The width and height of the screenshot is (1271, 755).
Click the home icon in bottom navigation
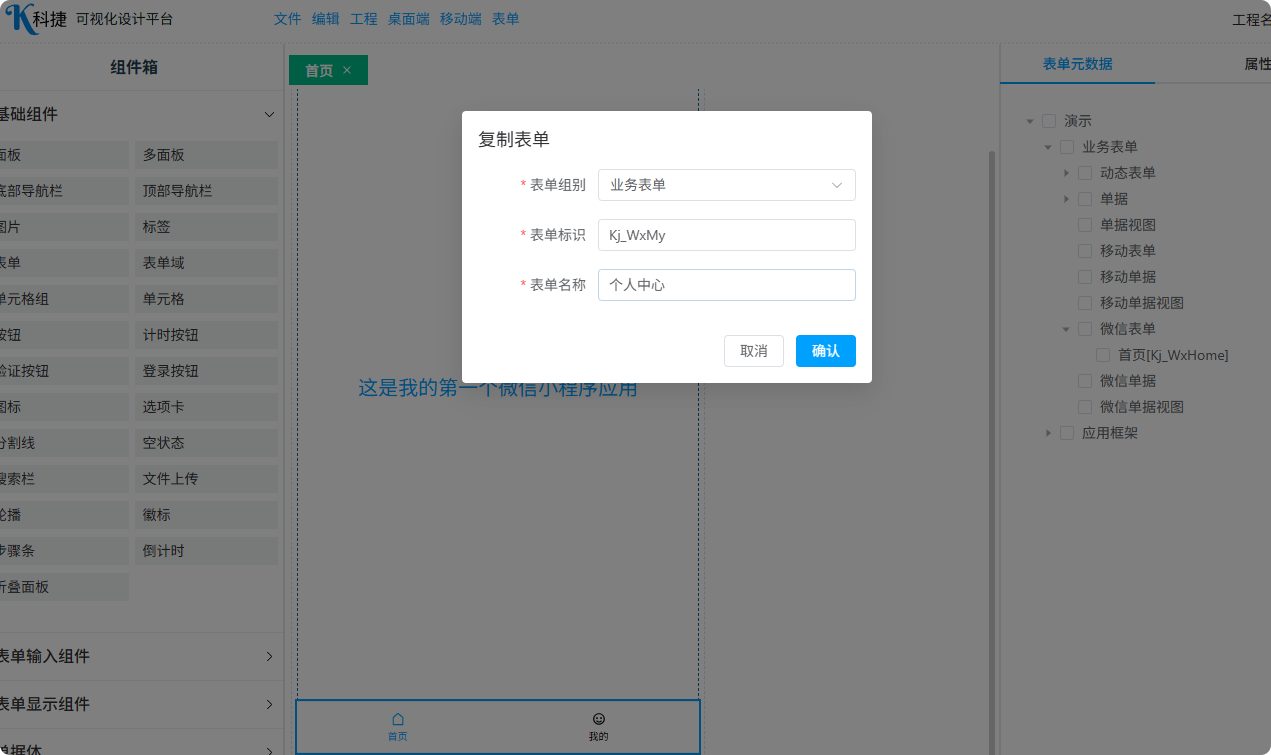398,719
